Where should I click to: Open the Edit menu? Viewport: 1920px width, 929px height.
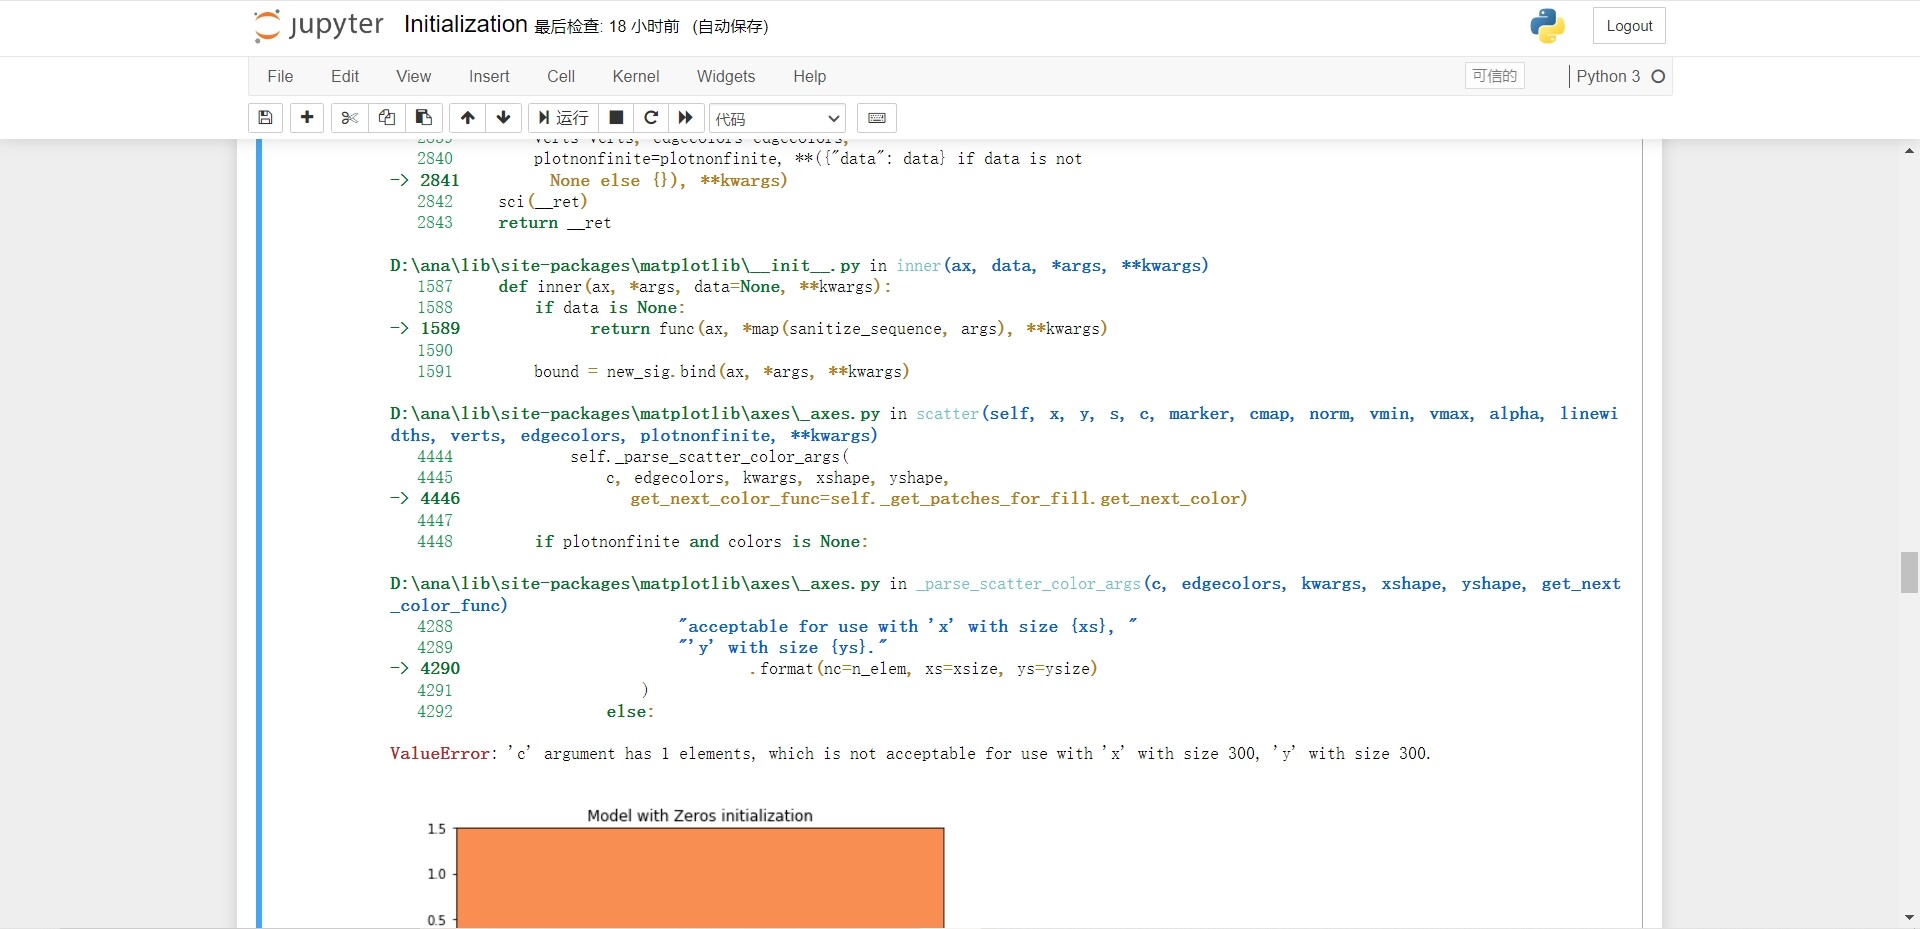(x=345, y=76)
